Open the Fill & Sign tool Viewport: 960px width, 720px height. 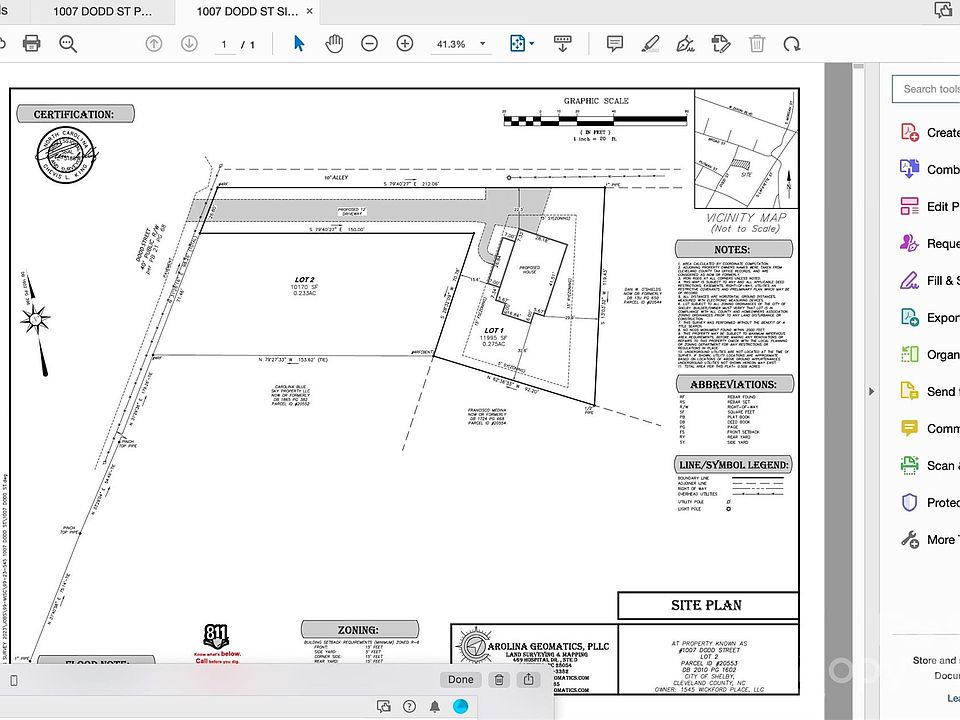click(929, 280)
